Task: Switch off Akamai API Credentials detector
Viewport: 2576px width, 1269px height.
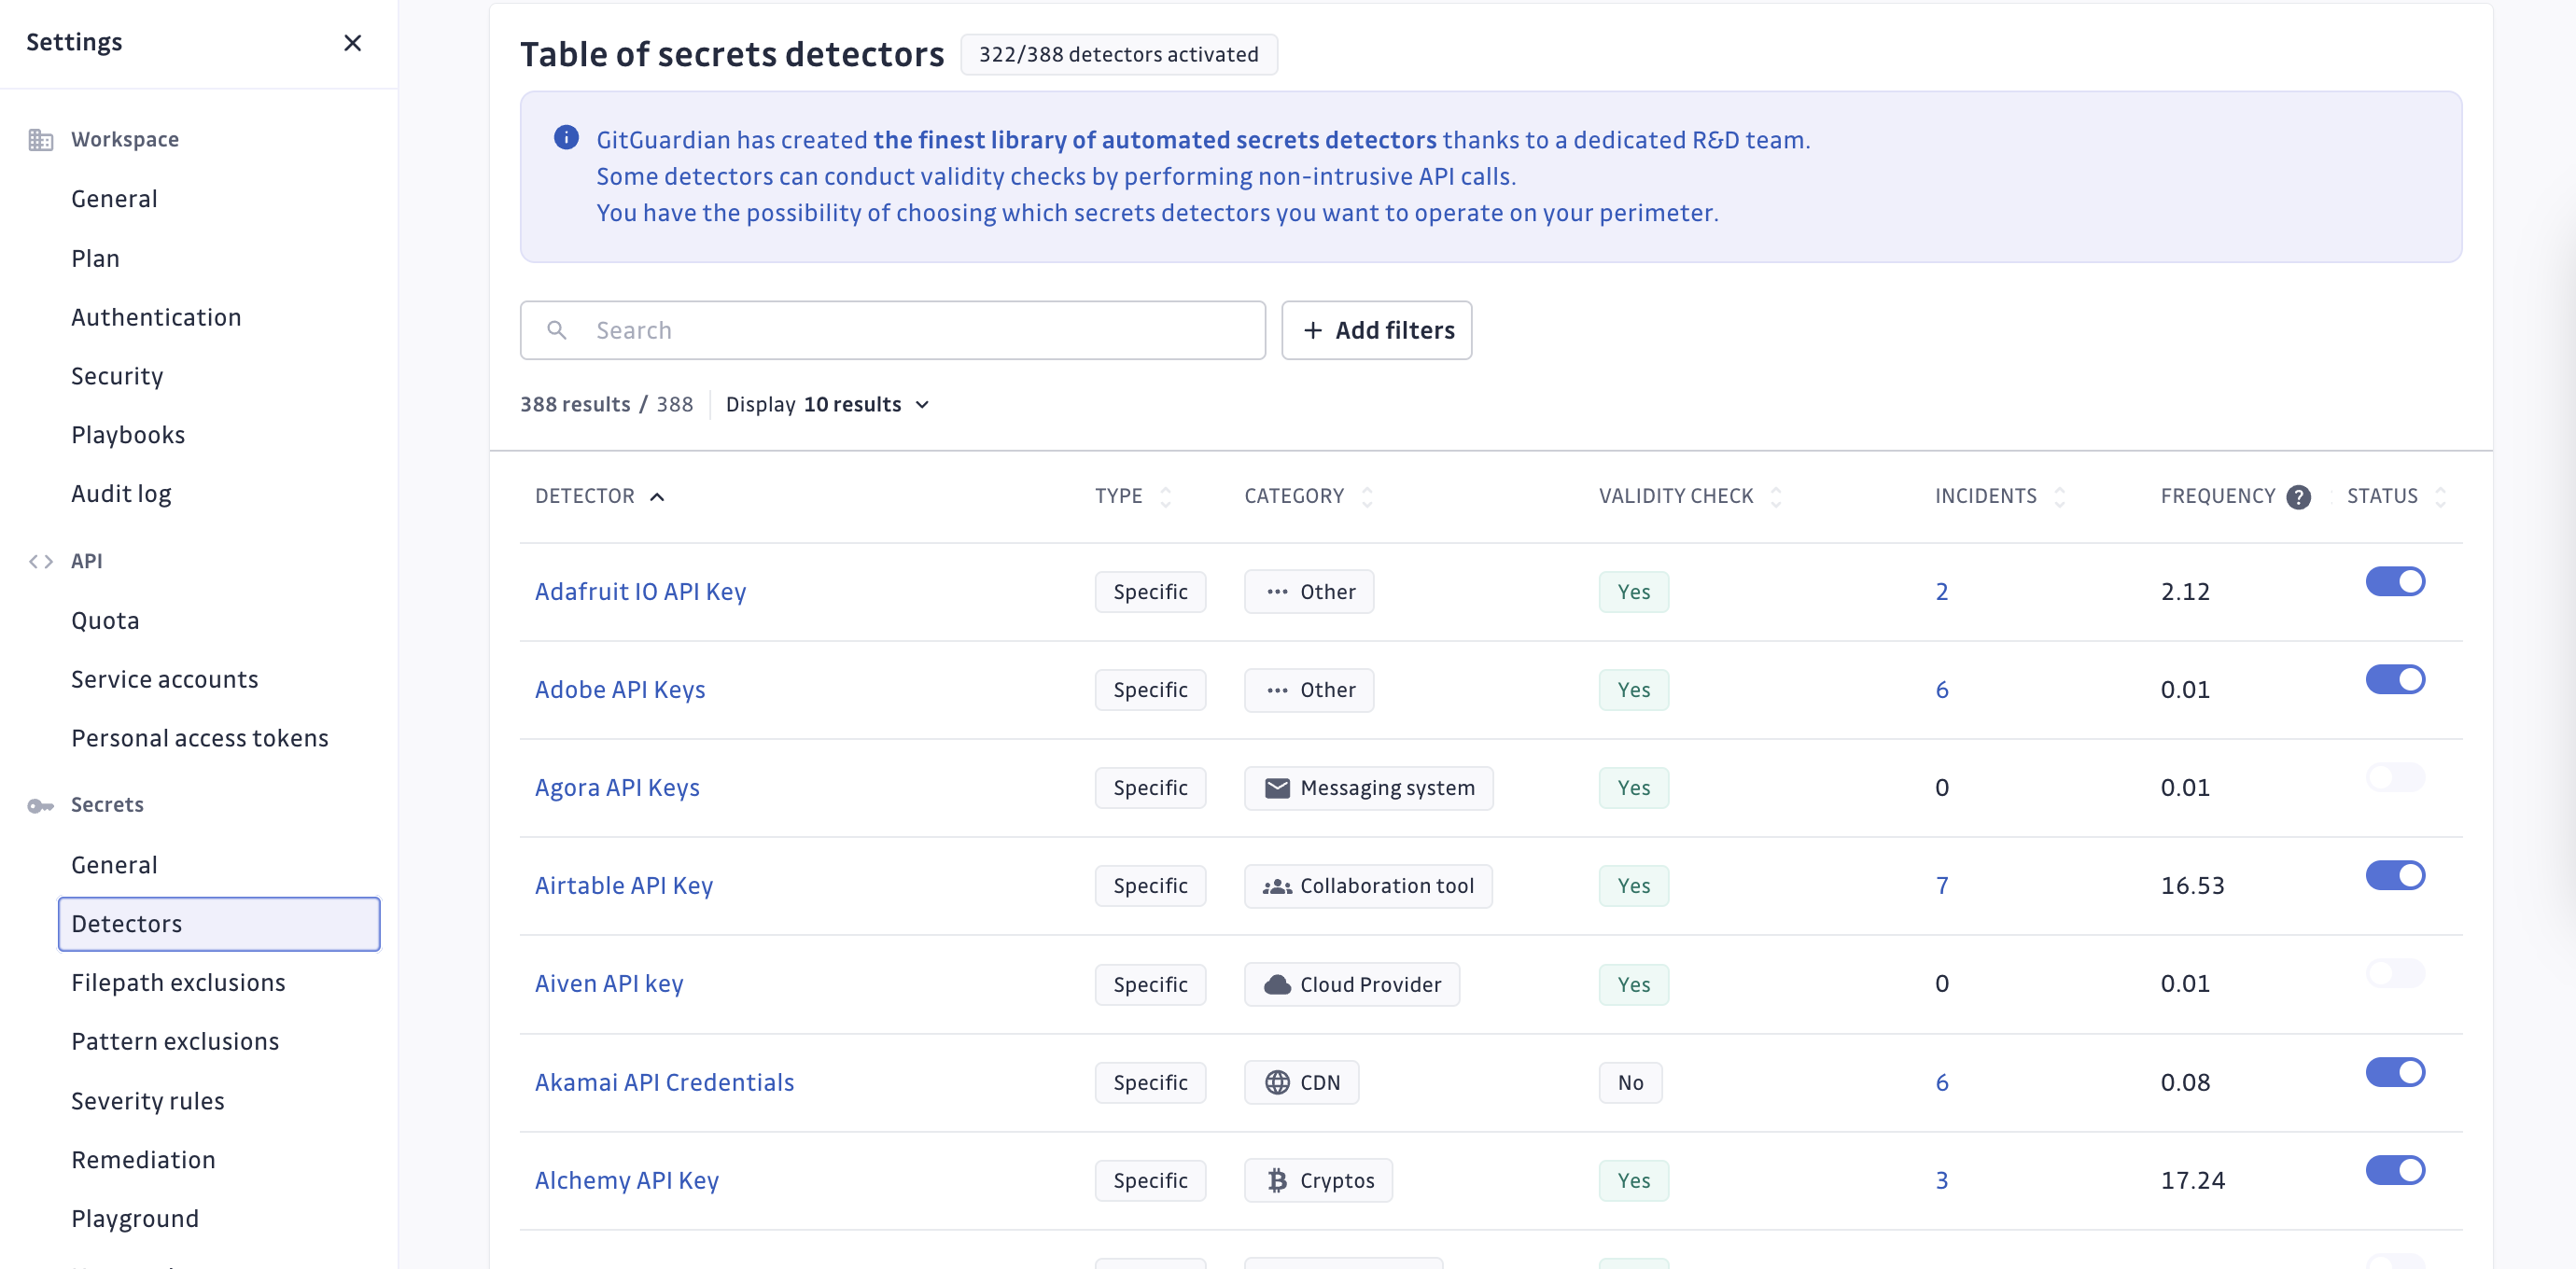Action: pos(2394,1073)
